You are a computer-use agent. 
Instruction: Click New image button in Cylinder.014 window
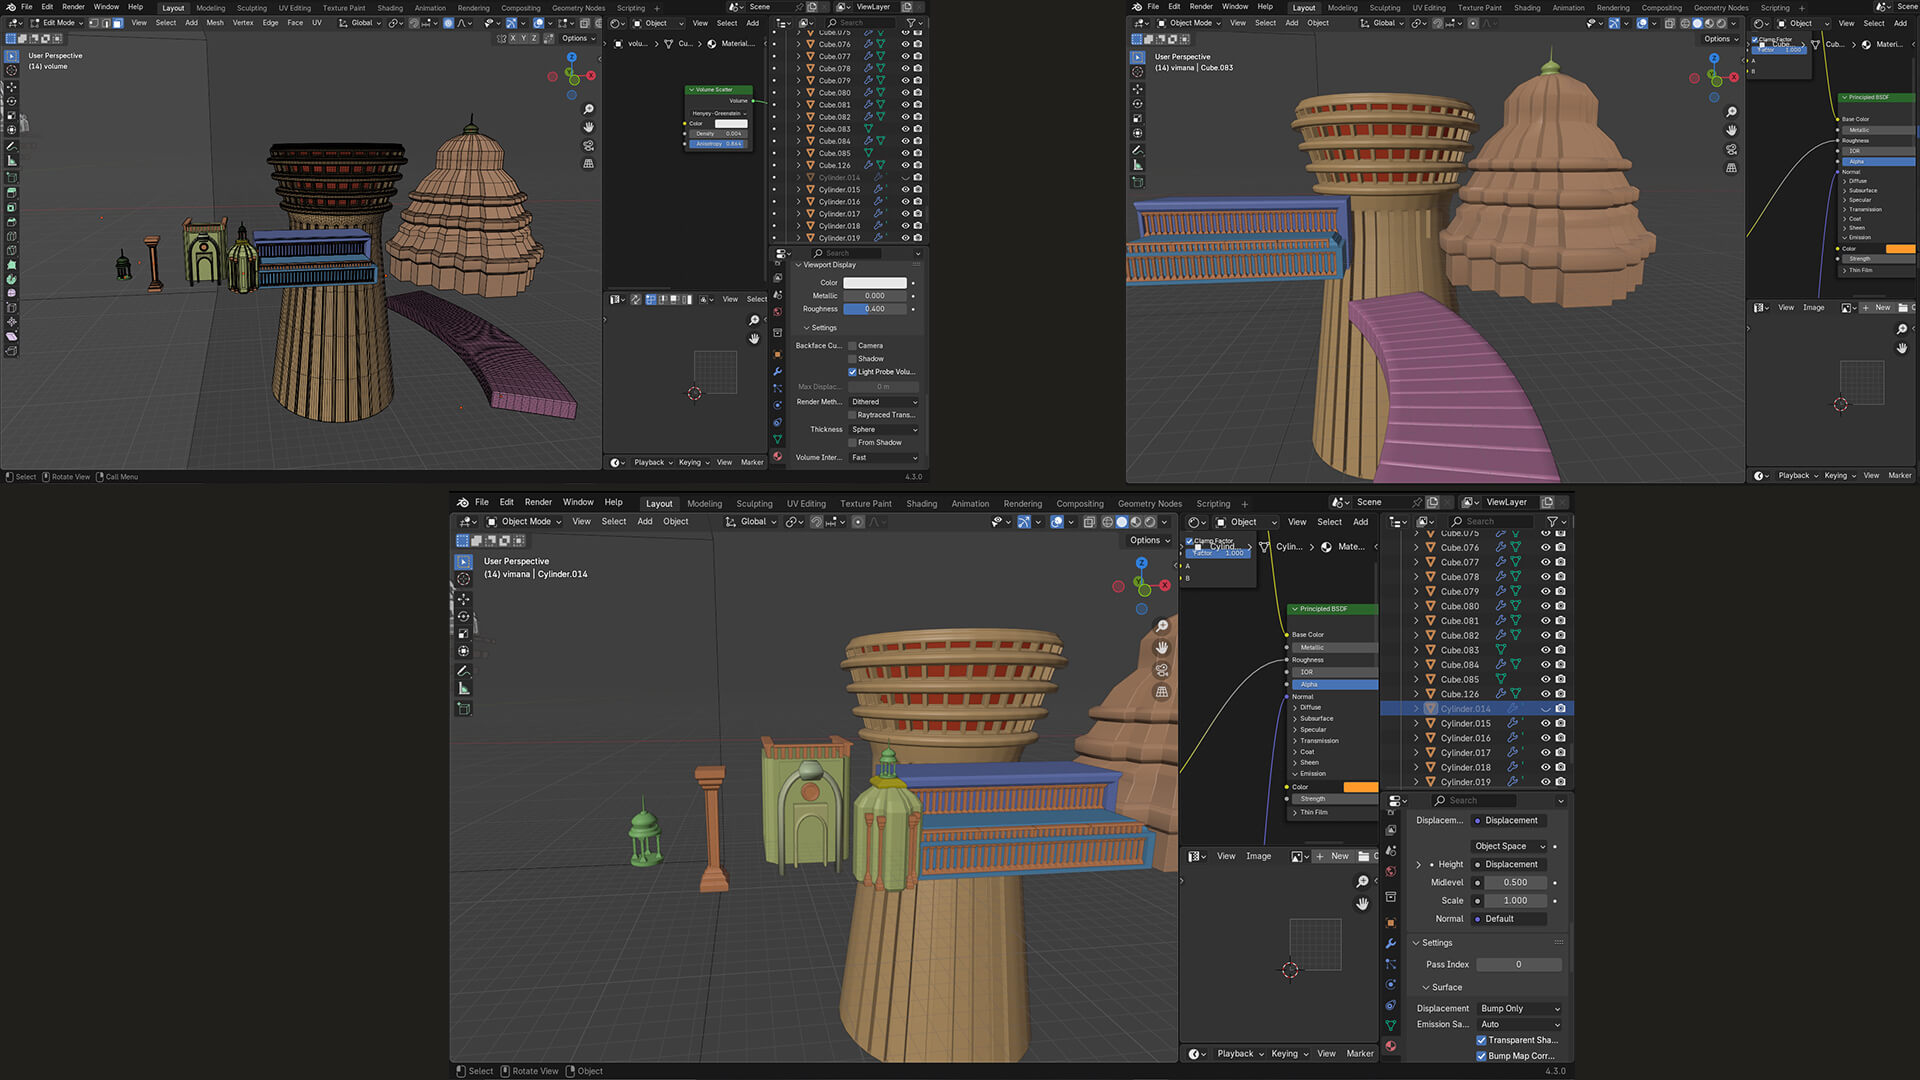tap(1333, 856)
